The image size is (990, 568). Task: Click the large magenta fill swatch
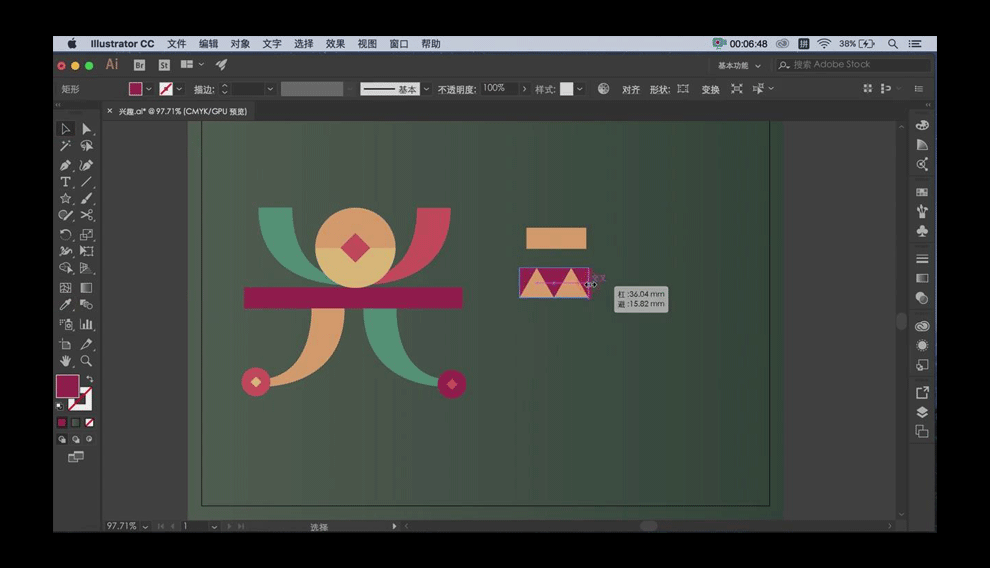pyautogui.click(x=67, y=387)
